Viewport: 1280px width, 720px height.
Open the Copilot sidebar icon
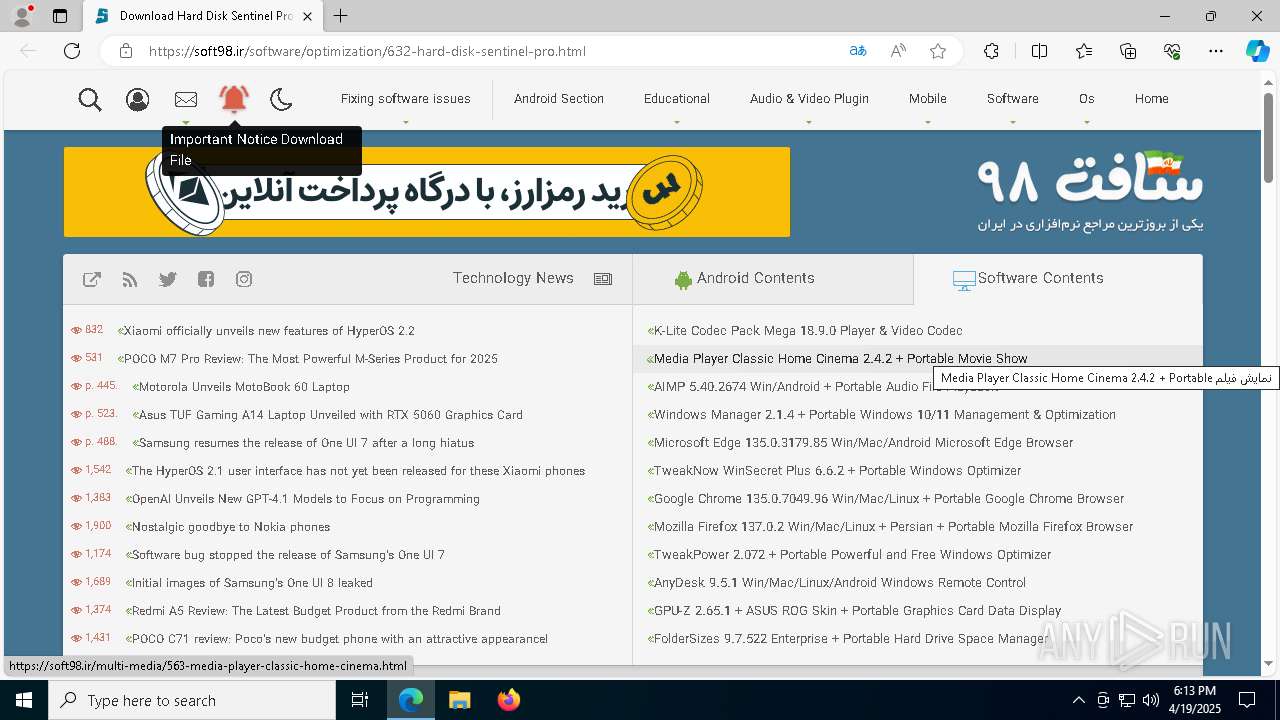click(x=1257, y=51)
